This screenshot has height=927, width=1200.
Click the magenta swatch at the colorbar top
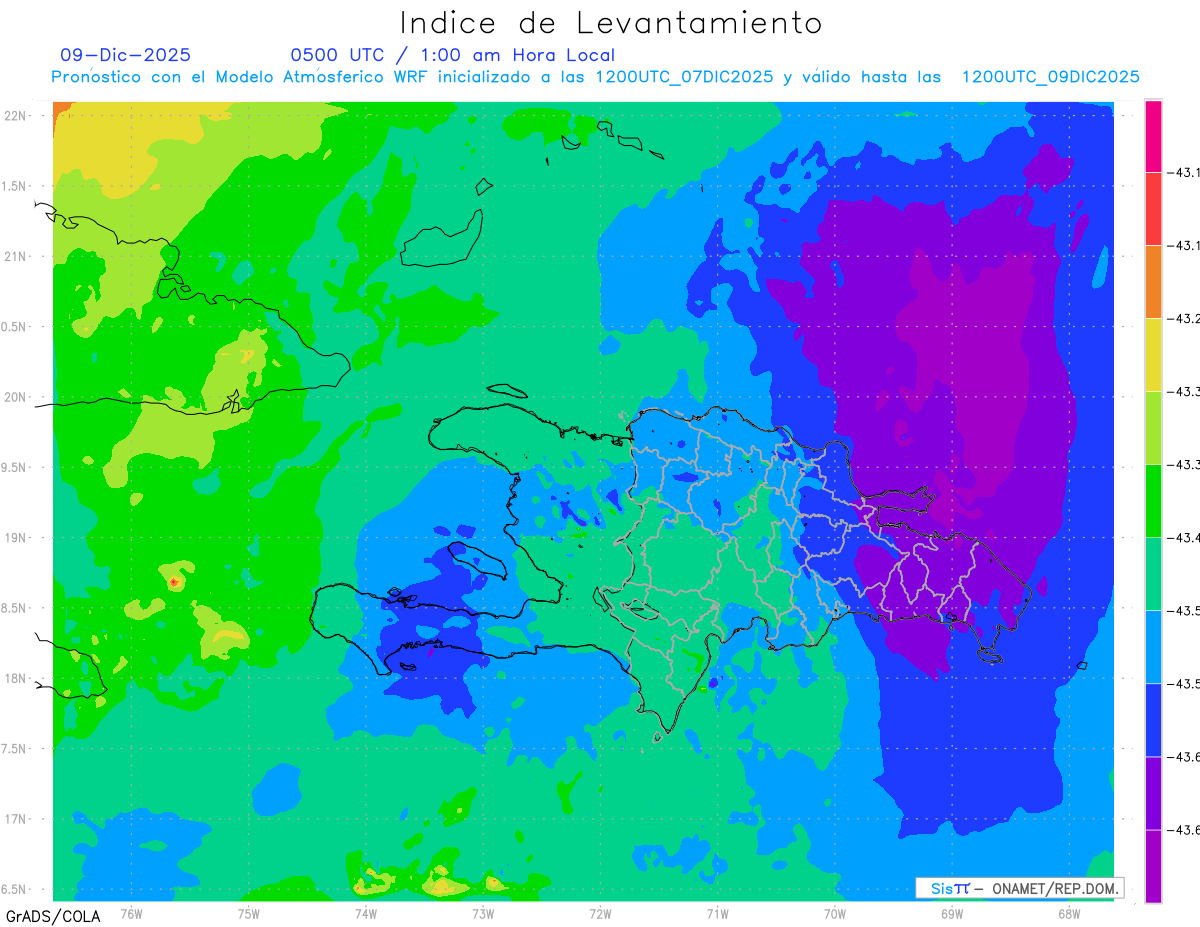(x=1153, y=136)
